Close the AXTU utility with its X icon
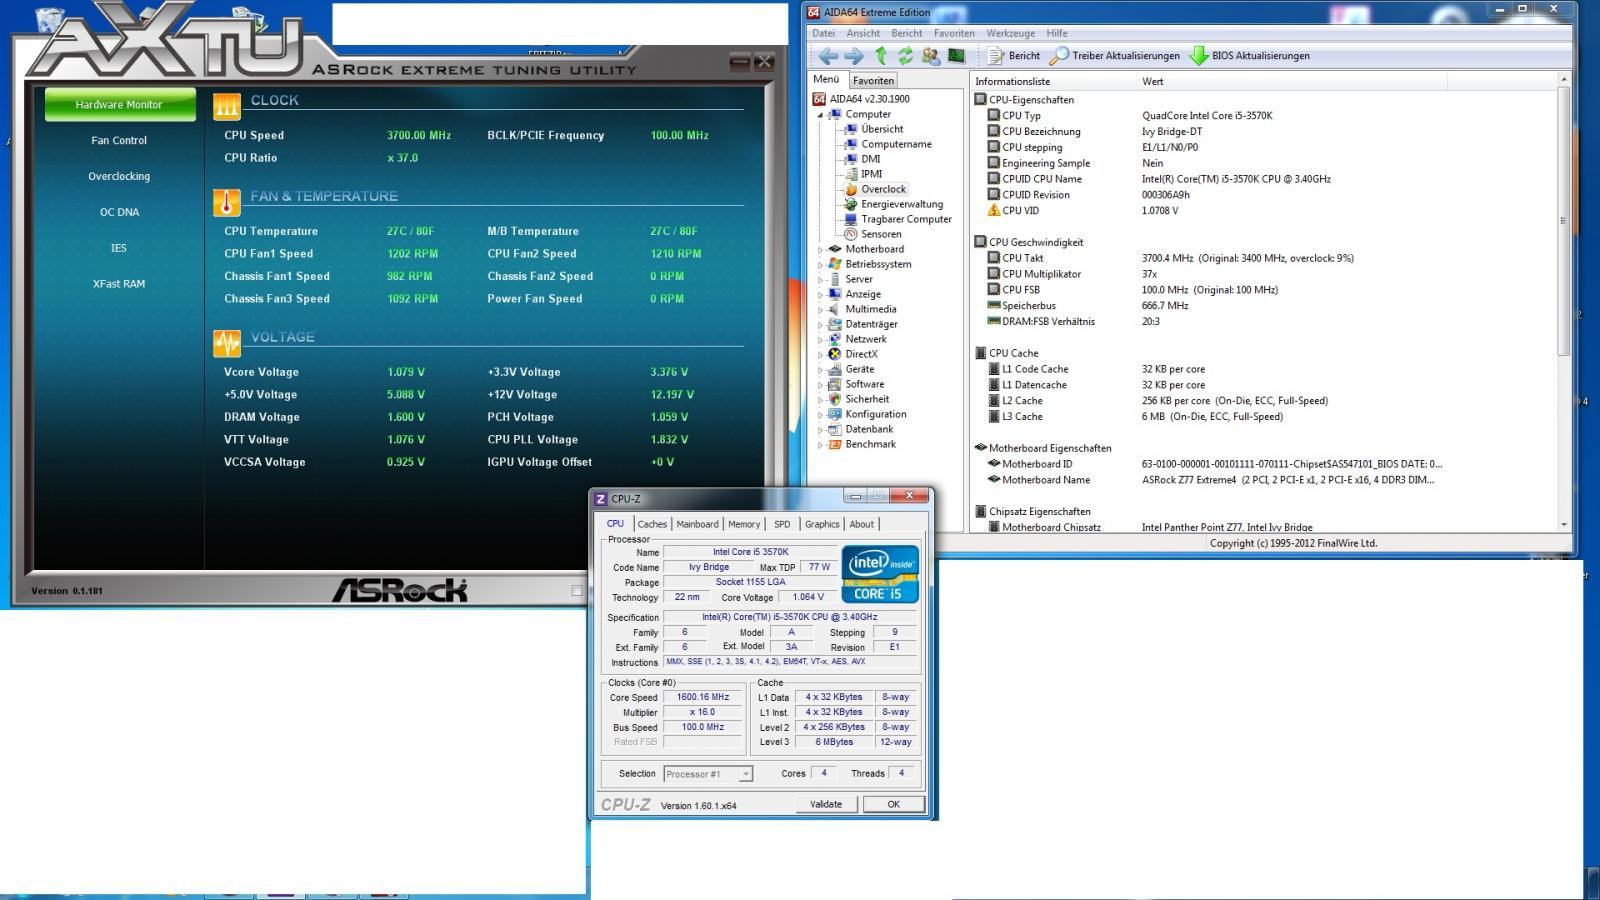1600x900 pixels. (765, 62)
